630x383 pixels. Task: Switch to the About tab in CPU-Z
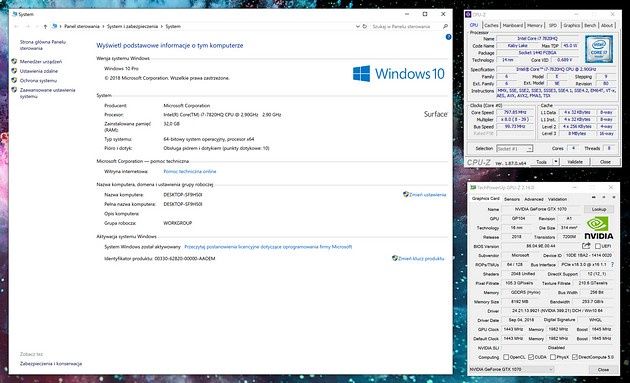pos(607,25)
